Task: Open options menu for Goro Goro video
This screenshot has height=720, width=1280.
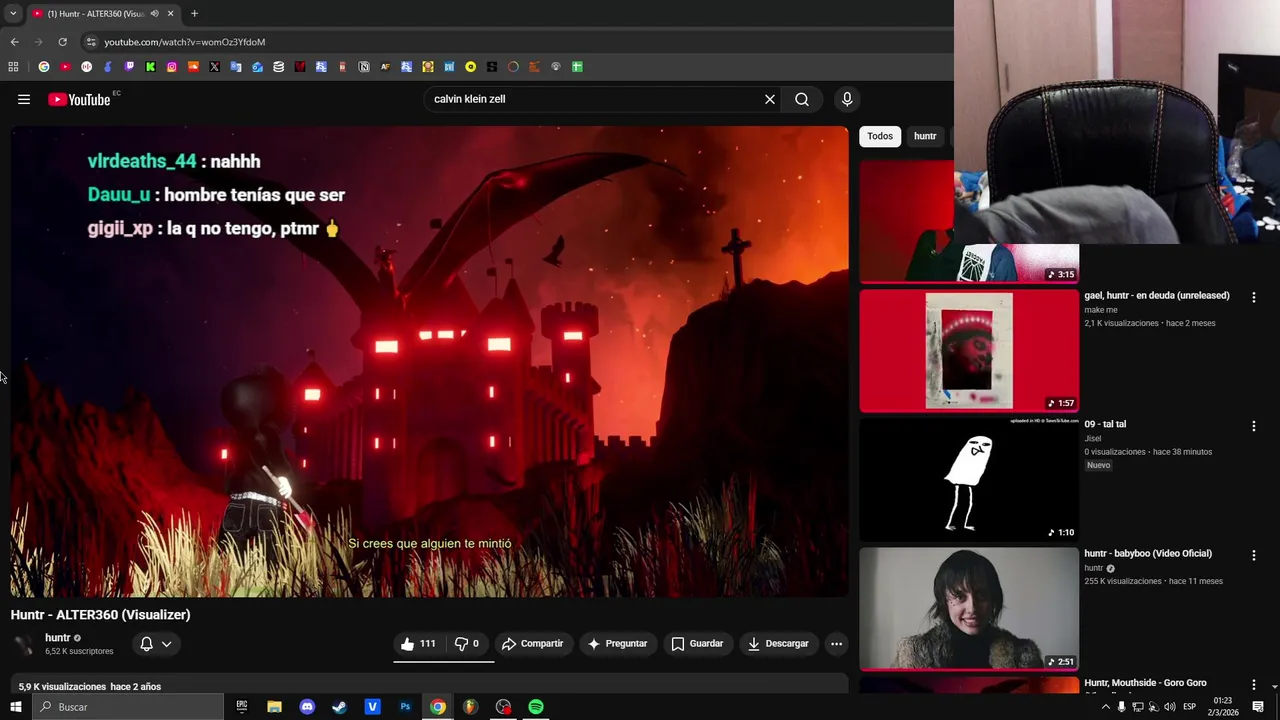Action: coord(1253,685)
